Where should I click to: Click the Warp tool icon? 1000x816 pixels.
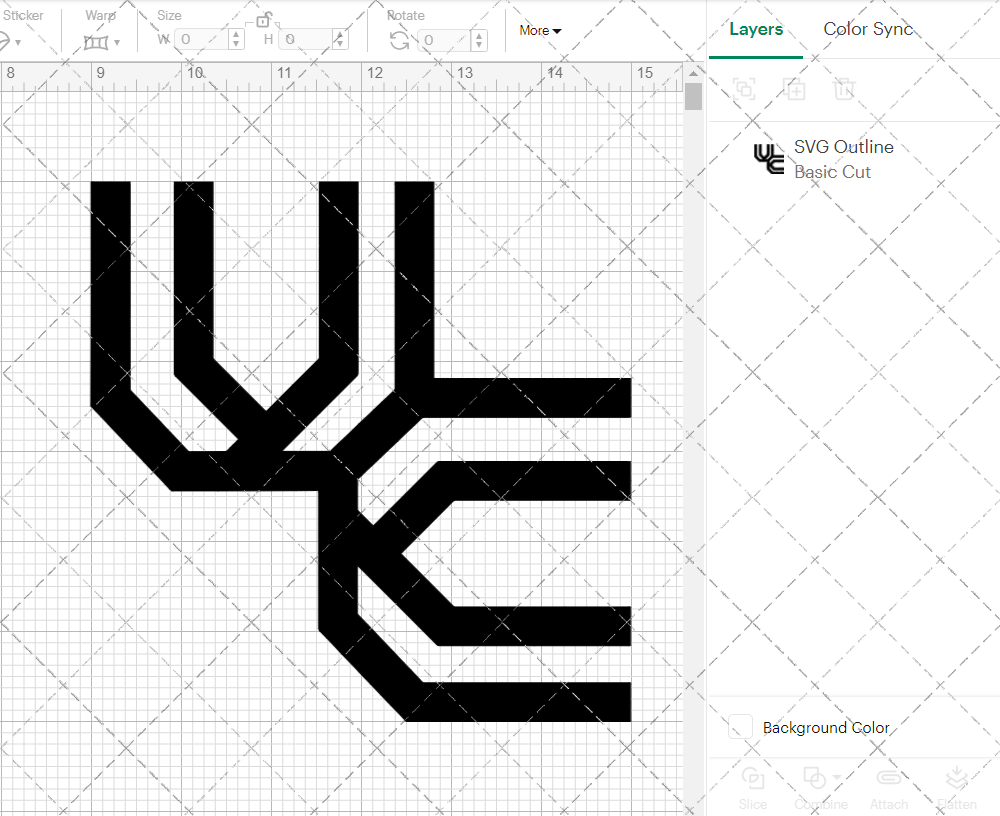click(96, 42)
